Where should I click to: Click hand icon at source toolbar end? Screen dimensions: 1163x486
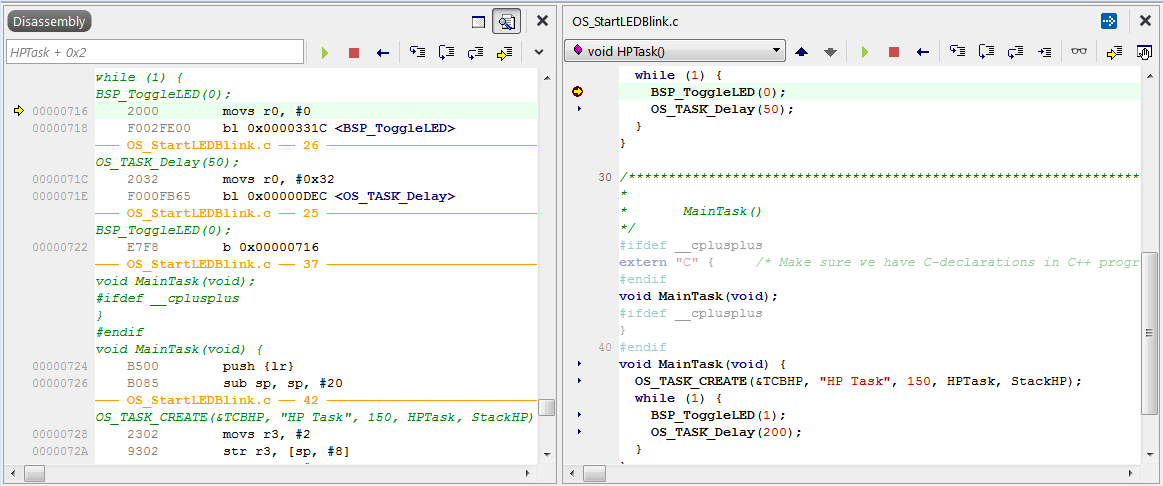(1144, 51)
